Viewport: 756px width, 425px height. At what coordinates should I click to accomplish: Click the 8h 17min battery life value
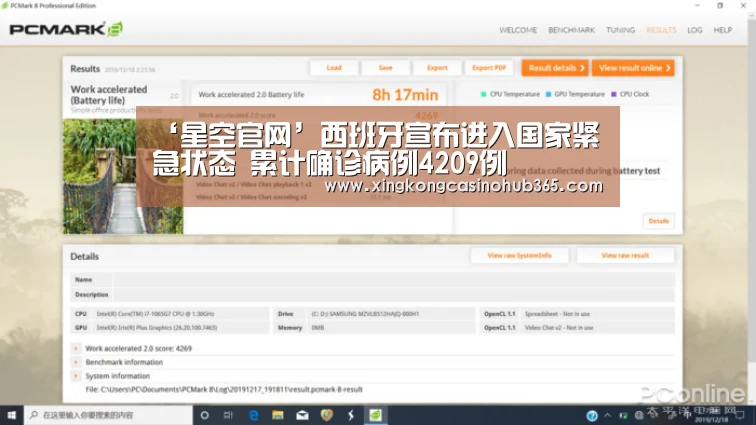(x=405, y=95)
